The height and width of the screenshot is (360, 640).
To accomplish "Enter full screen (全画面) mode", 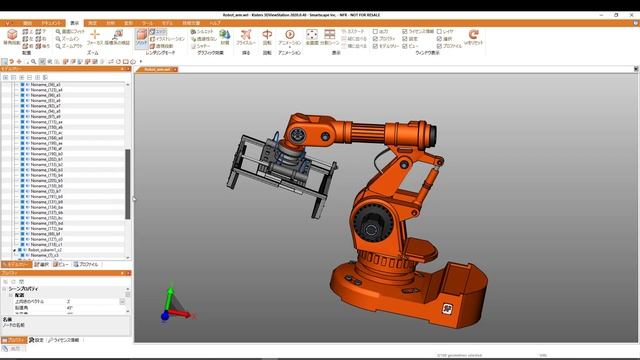I will 312,37.
